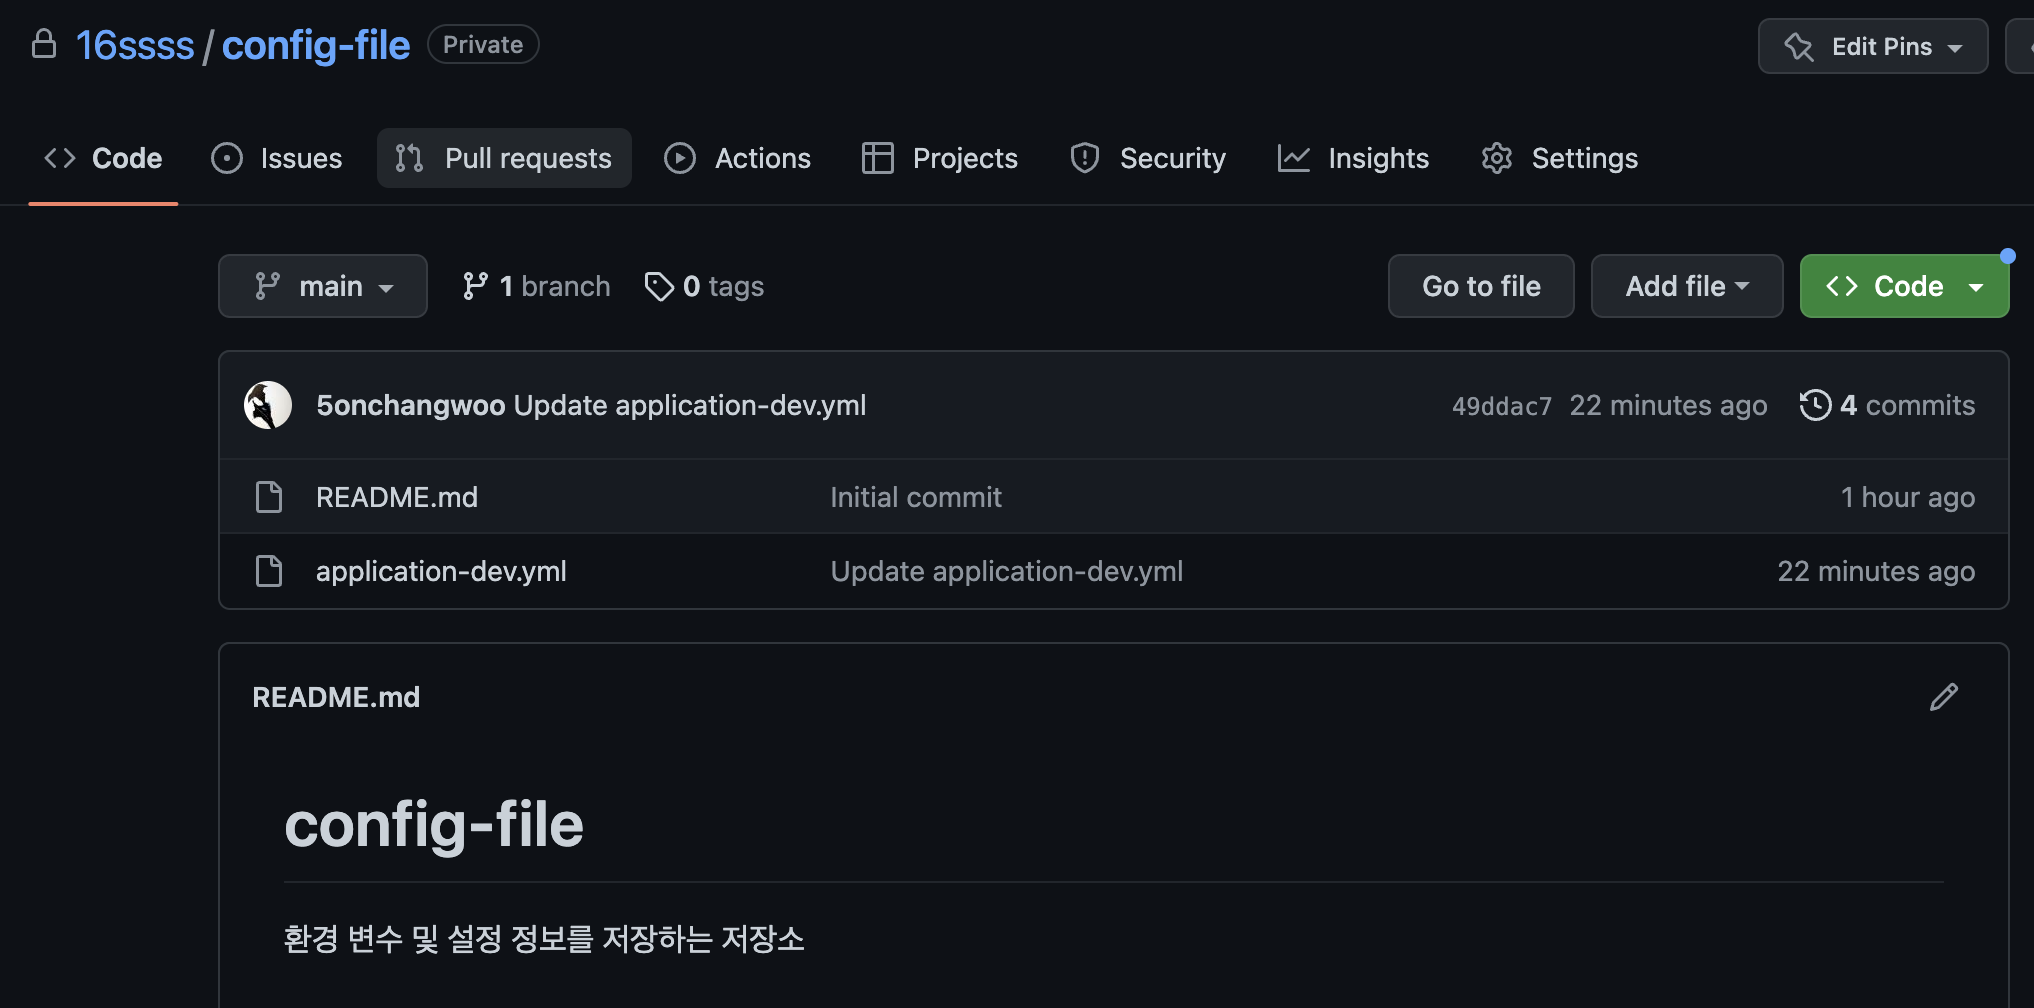The height and width of the screenshot is (1008, 2034).
Task: Edit README with the pencil icon
Action: (x=1944, y=697)
